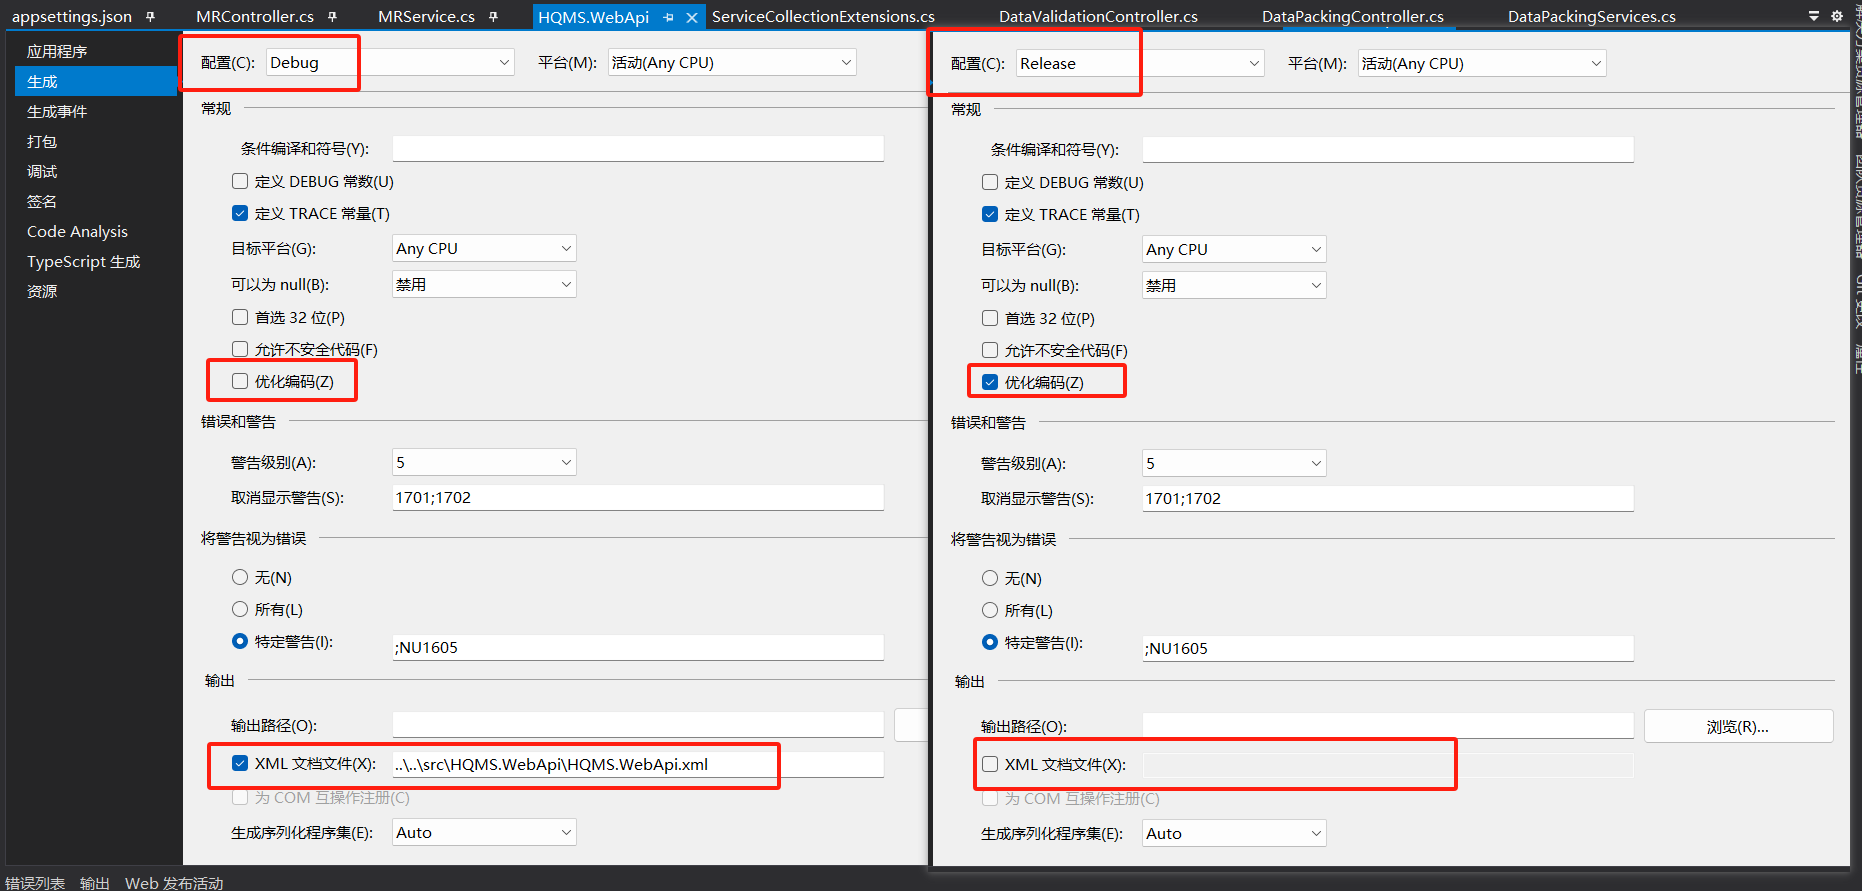The image size is (1862, 891).
Task: Check 允许不安全代码 in Debug panel
Action: click(240, 349)
